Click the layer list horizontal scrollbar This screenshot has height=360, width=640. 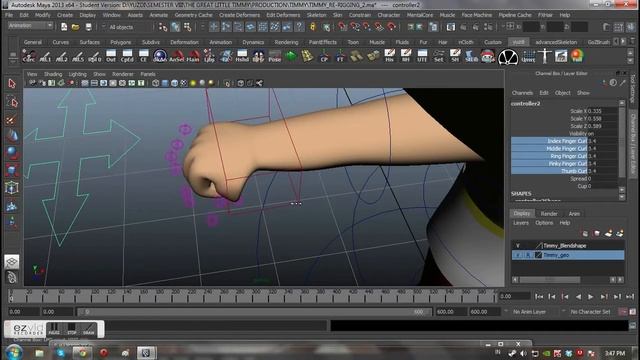[x=549, y=280]
